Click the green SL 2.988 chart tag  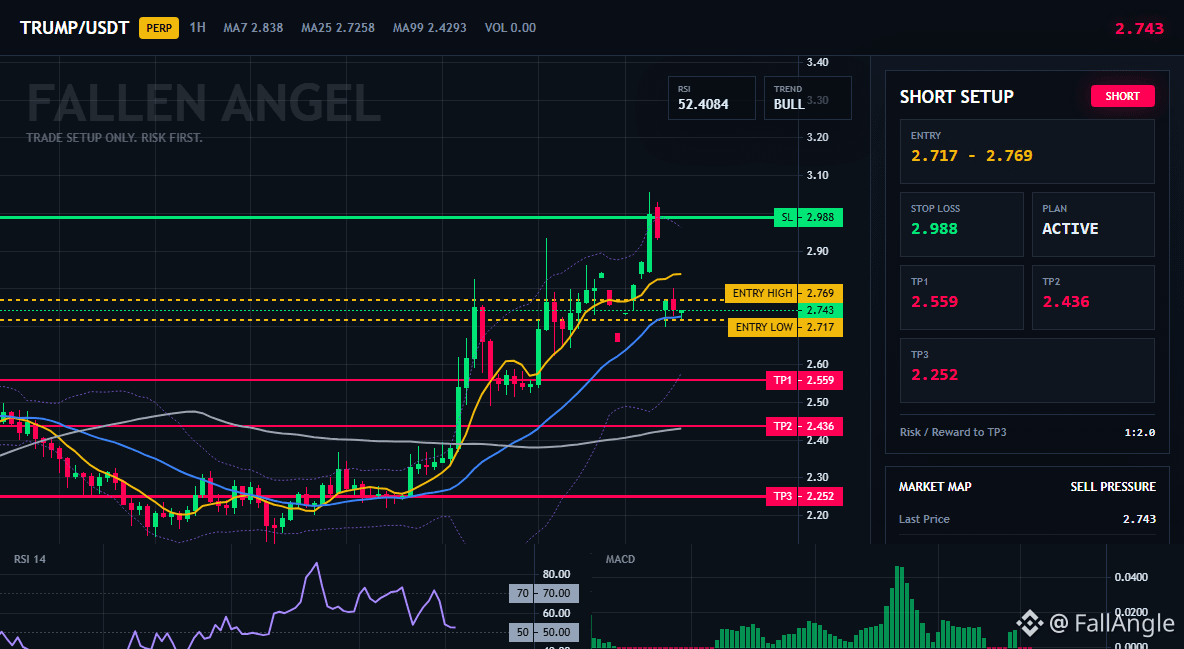point(808,218)
